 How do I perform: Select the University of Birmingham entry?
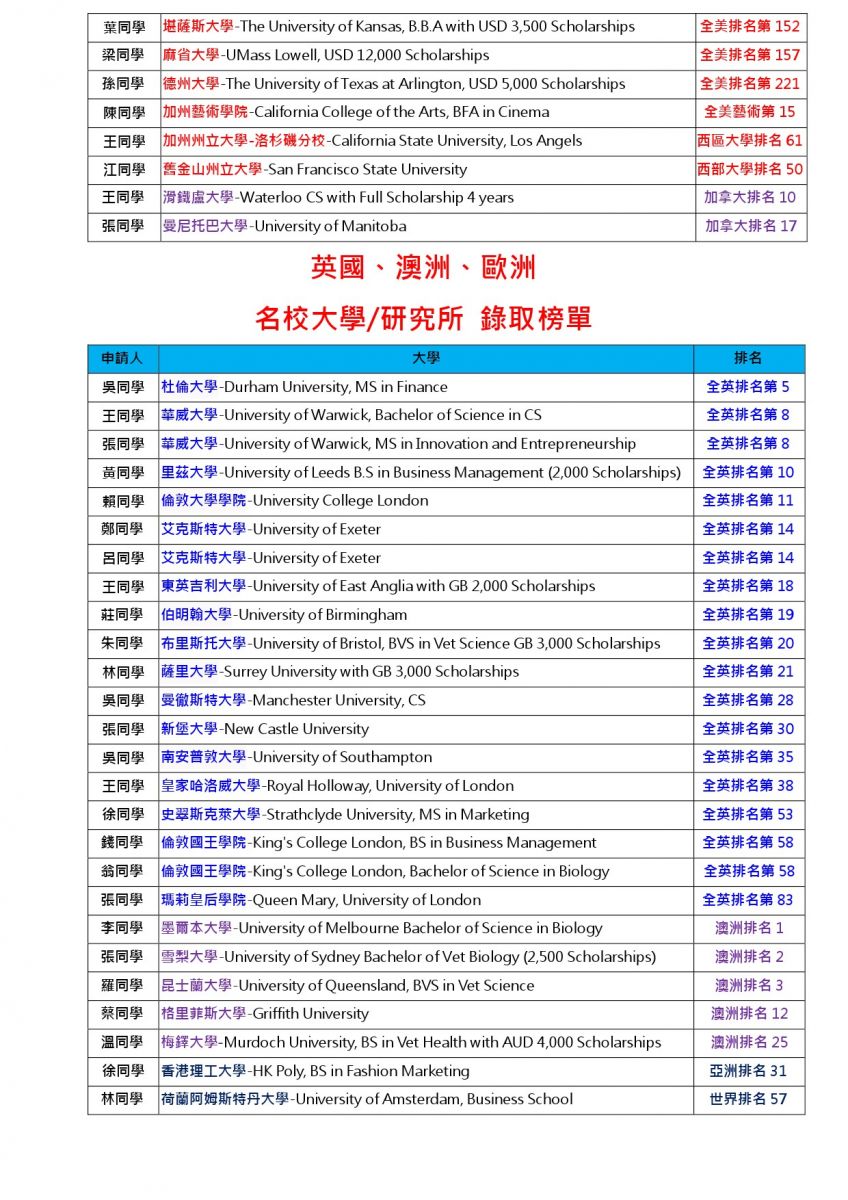coord(285,615)
